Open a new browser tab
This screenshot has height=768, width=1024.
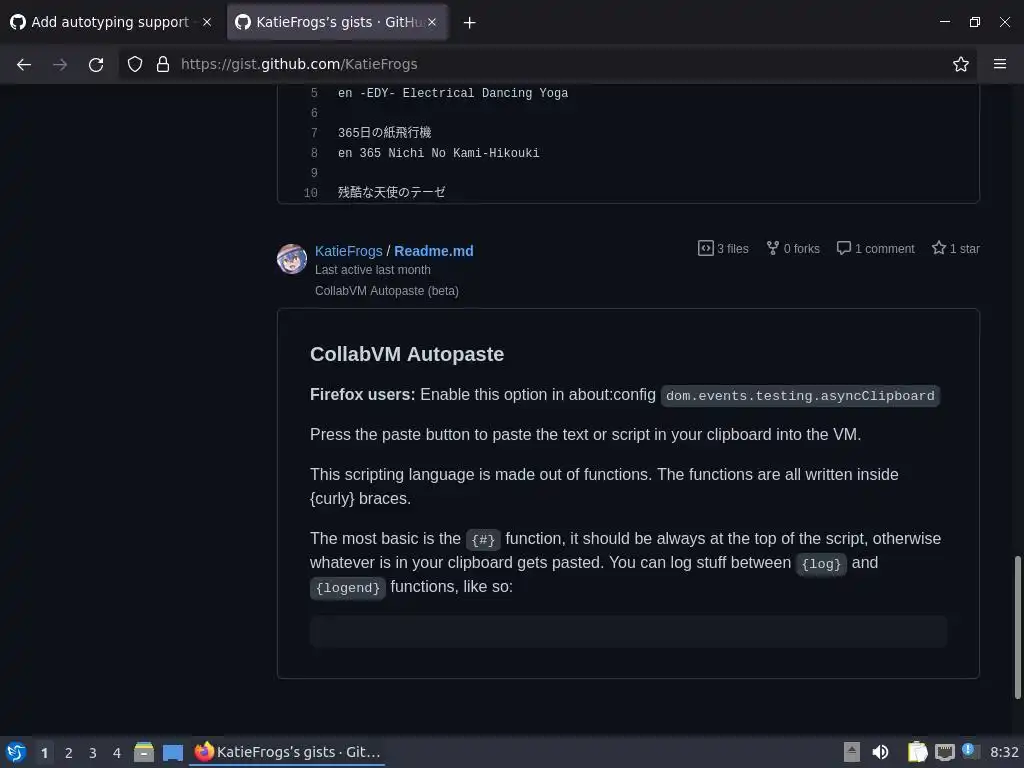point(470,22)
